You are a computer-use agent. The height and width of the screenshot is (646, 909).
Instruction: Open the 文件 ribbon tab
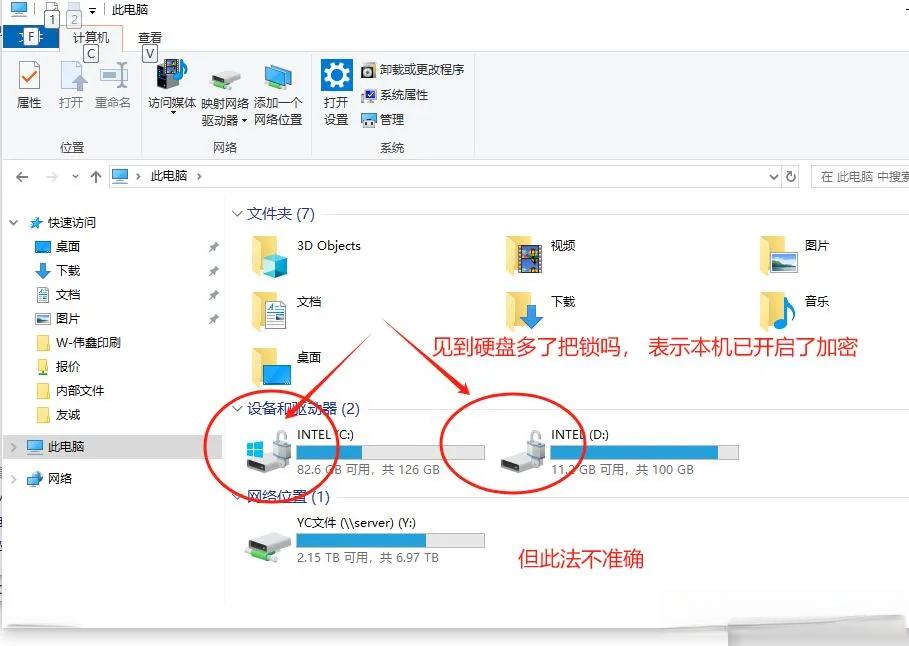point(31,38)
